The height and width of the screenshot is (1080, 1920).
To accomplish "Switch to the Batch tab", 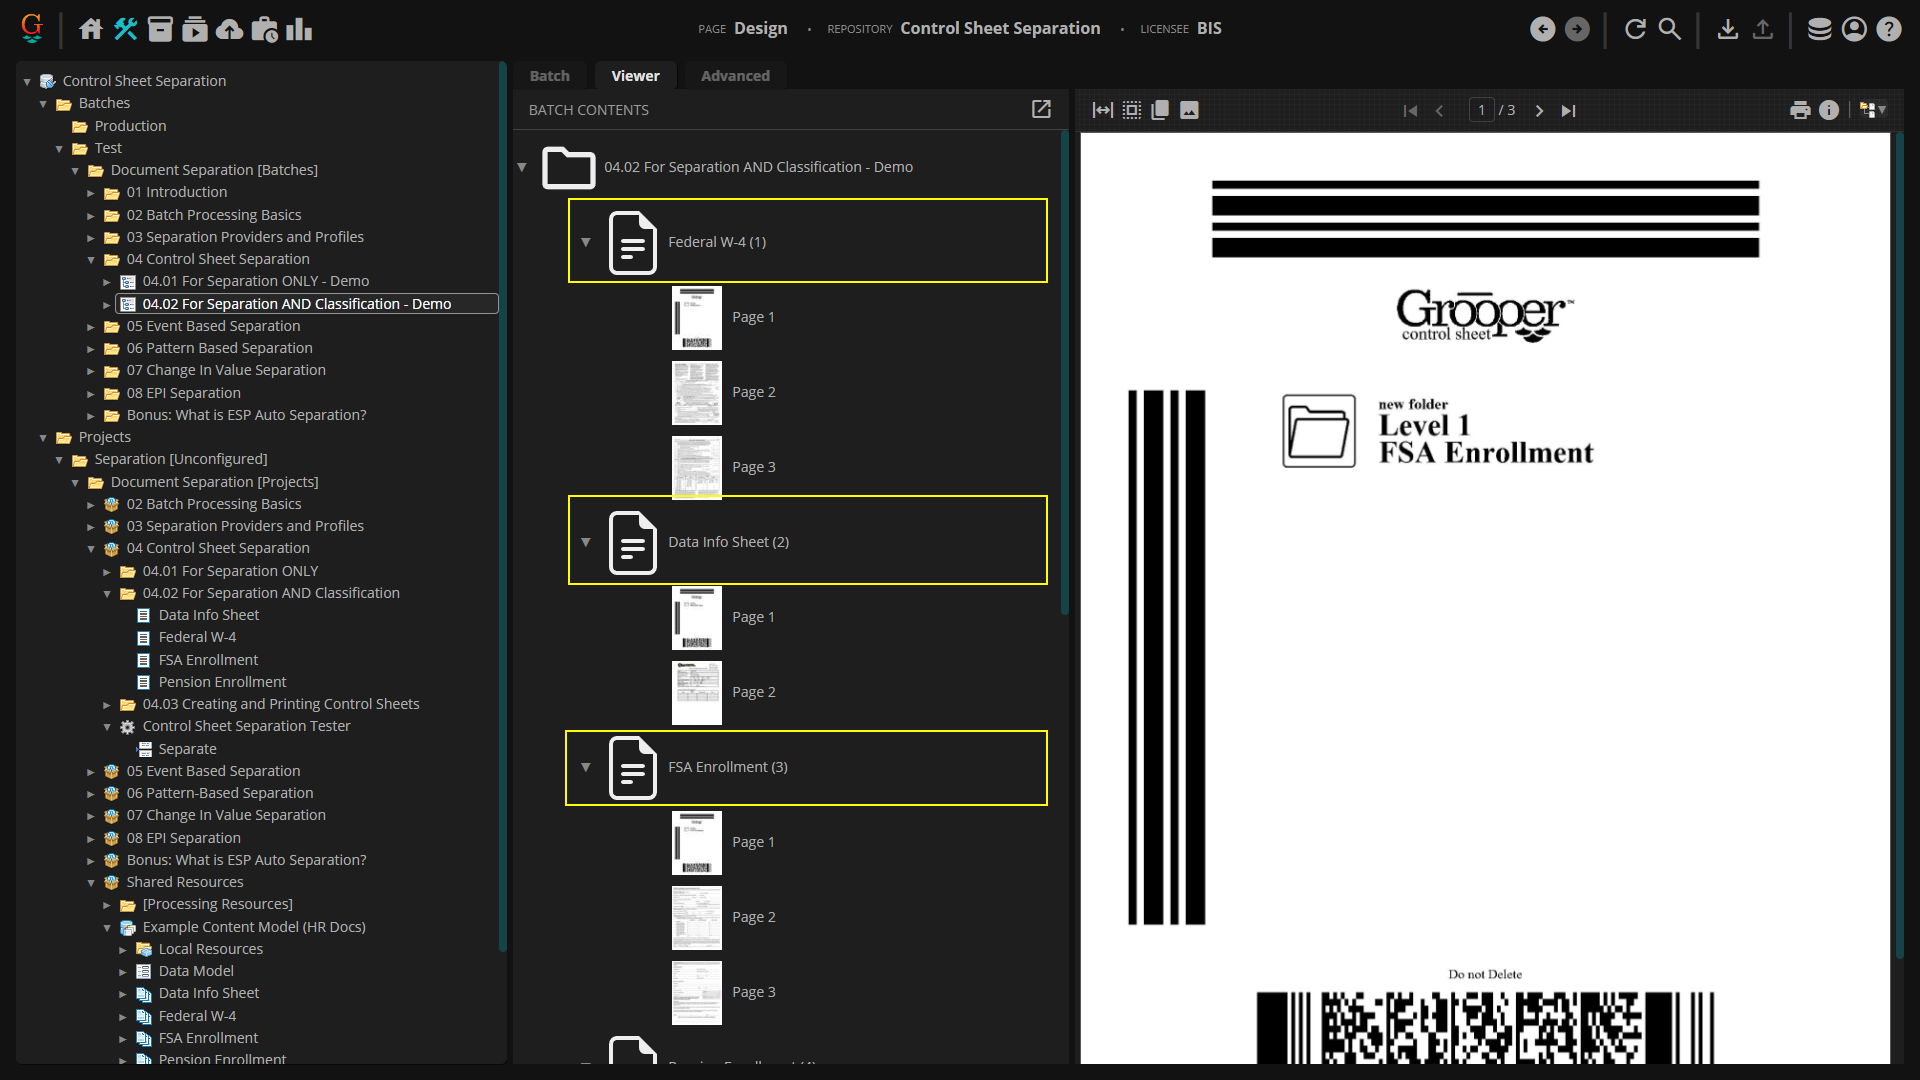I will tap(549, 76).
